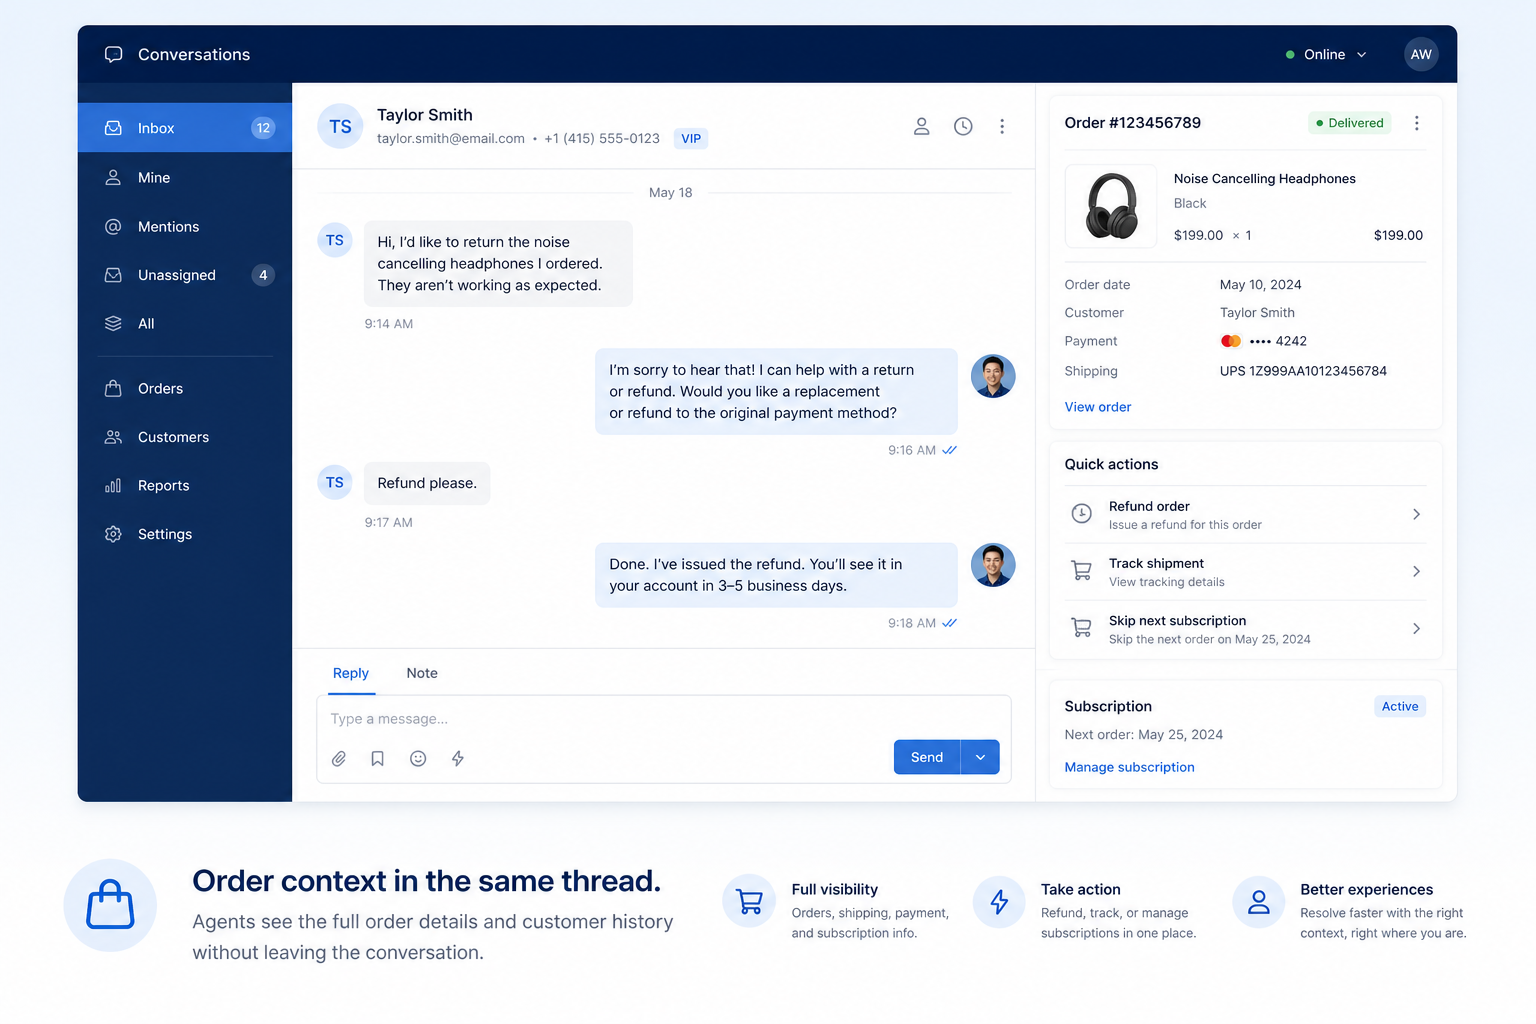
Task: Click the Settings gear icon
Action: point(113,534)
